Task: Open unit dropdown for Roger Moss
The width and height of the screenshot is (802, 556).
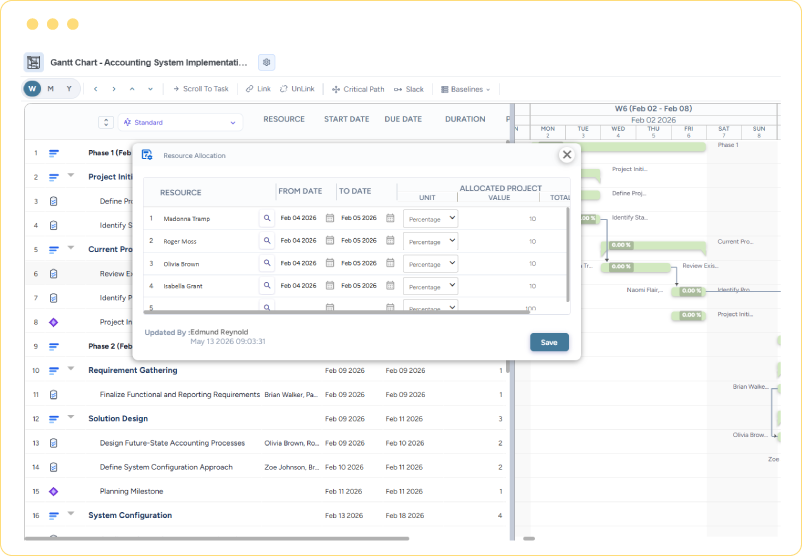Action: pyautogui.click(x=430, y=241)
